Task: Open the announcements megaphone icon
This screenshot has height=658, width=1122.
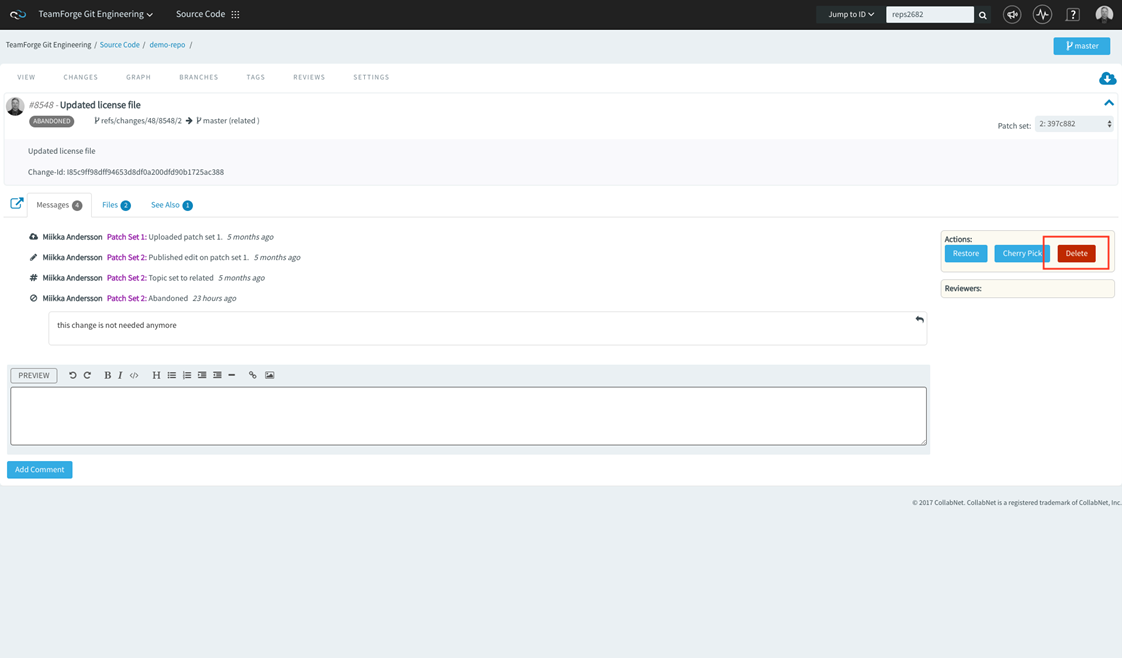Action: click(1012, 14)
